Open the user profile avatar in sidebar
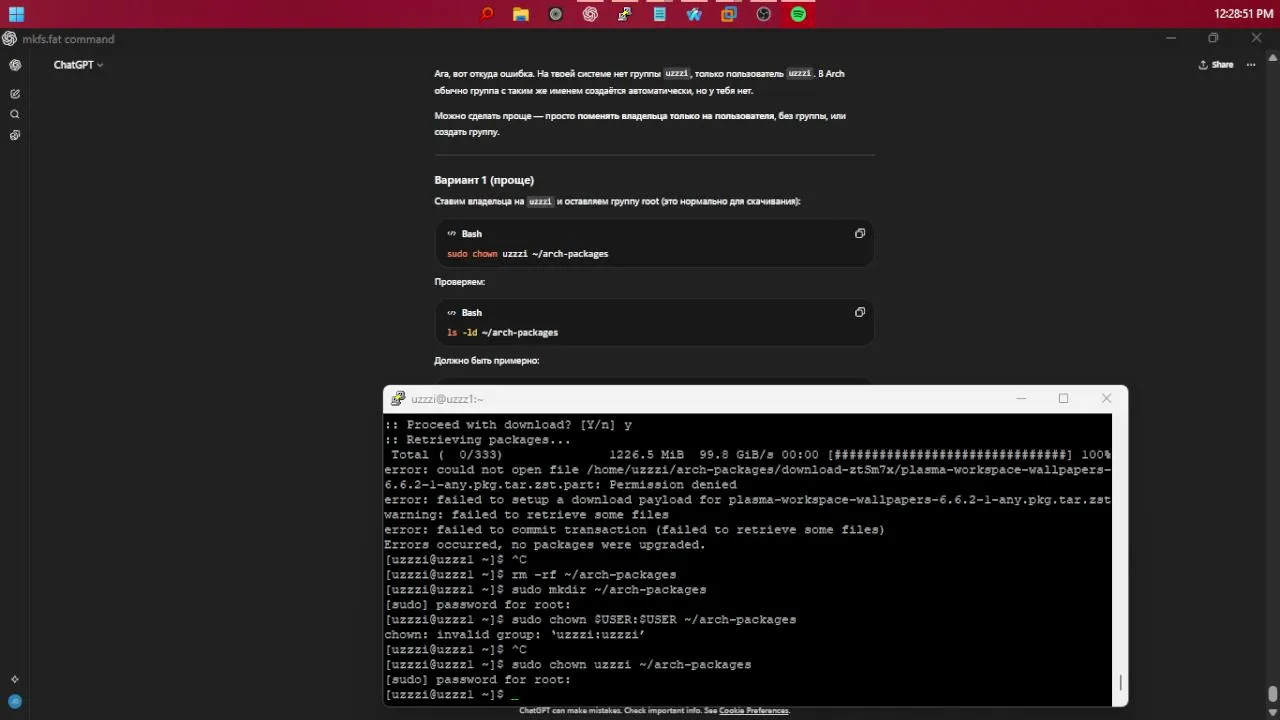 (x=15, y=701)
